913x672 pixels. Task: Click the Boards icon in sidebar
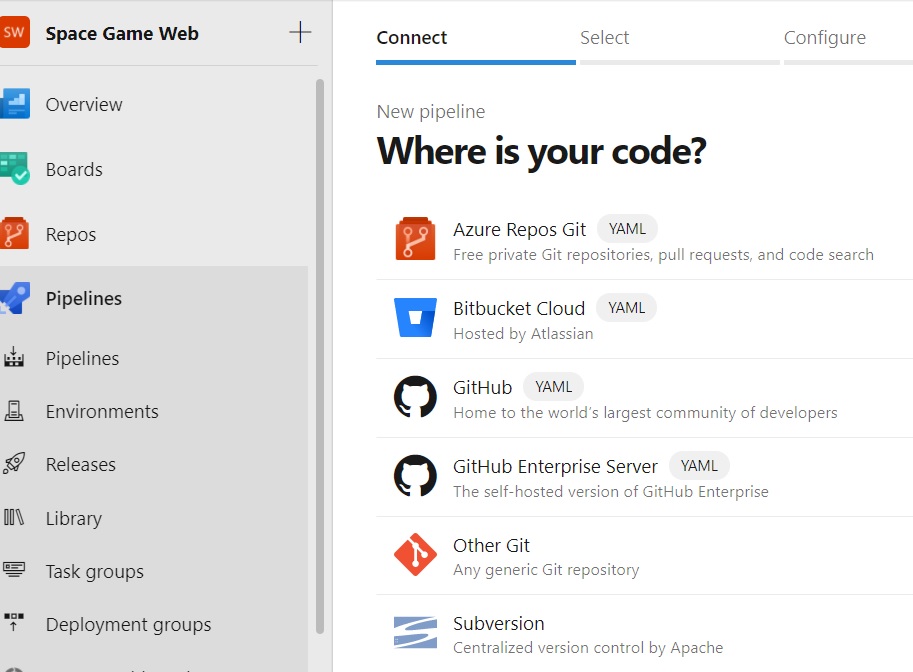pos(15,169)
